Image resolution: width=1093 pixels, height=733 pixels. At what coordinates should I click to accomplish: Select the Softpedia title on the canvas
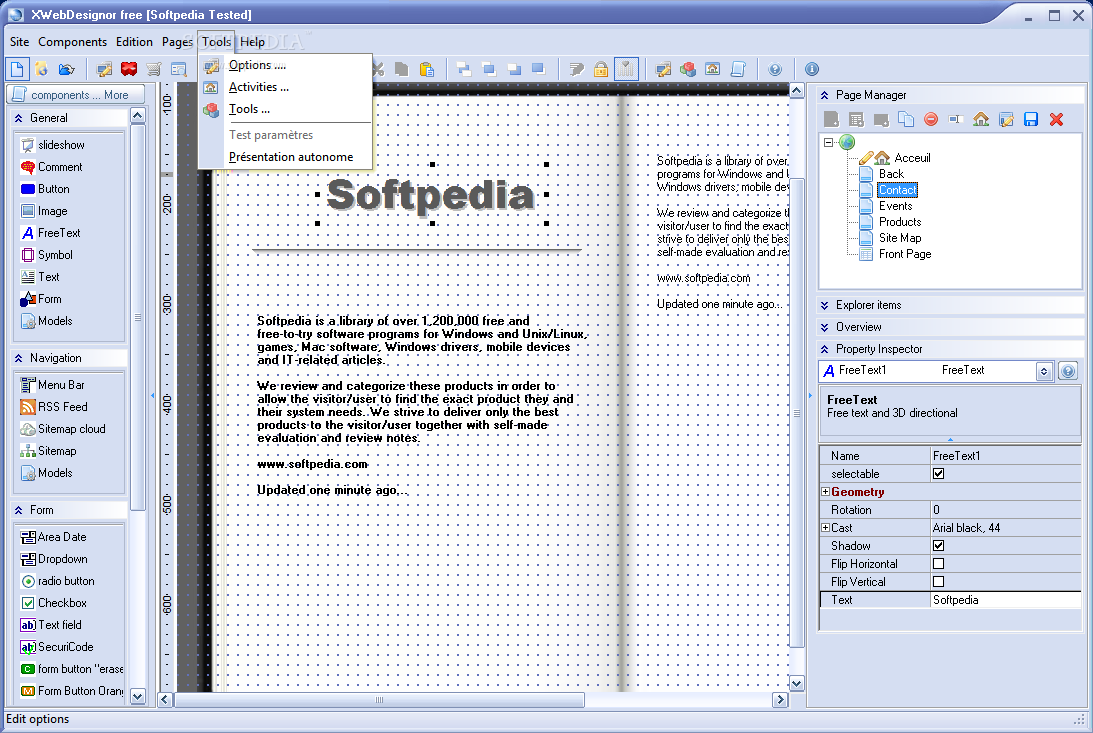point(431,194)
